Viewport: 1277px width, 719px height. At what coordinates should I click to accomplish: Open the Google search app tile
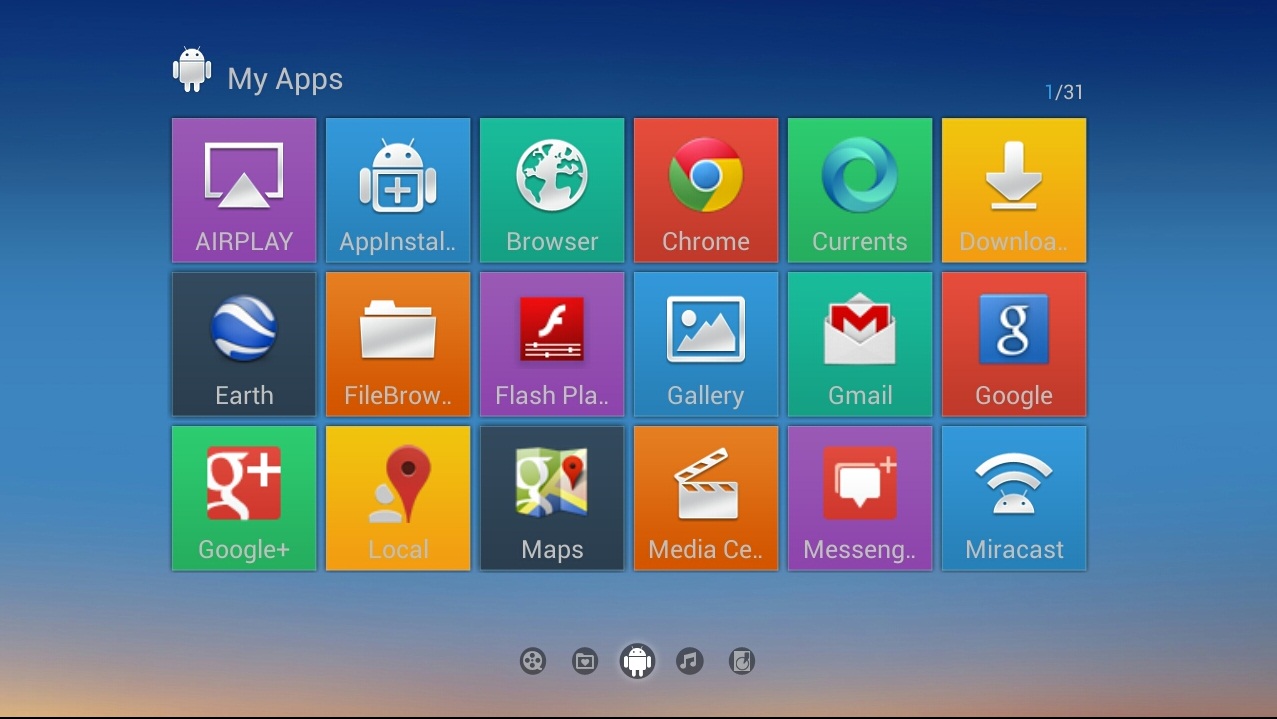point(1014,344)
